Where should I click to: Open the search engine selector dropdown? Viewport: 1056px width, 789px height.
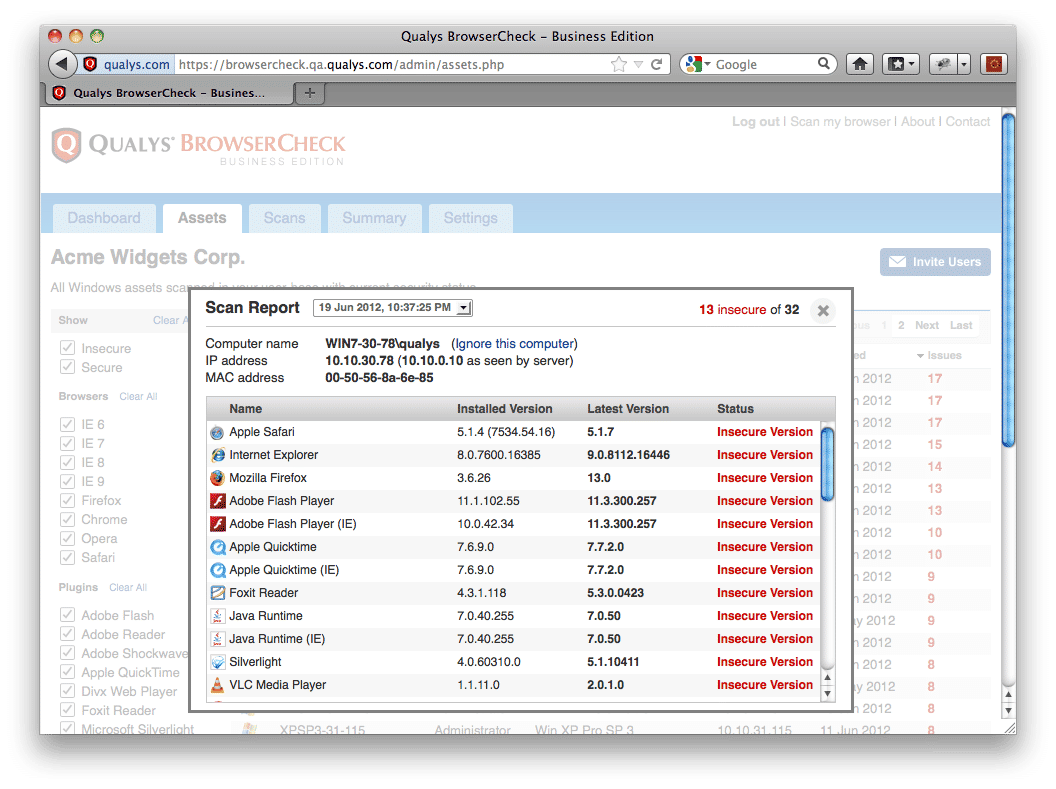coord(707,65)
